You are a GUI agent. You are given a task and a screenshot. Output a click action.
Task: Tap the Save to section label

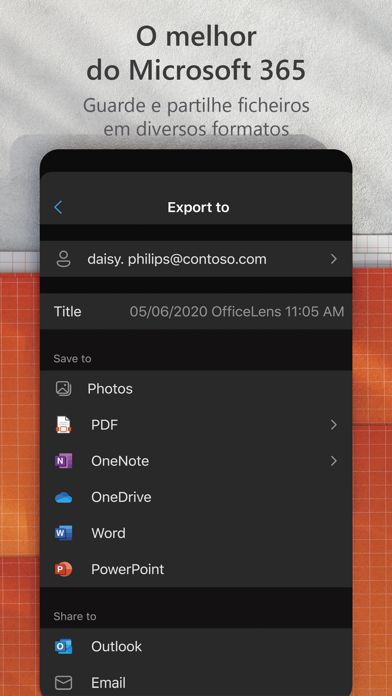[x=72, y=359]
